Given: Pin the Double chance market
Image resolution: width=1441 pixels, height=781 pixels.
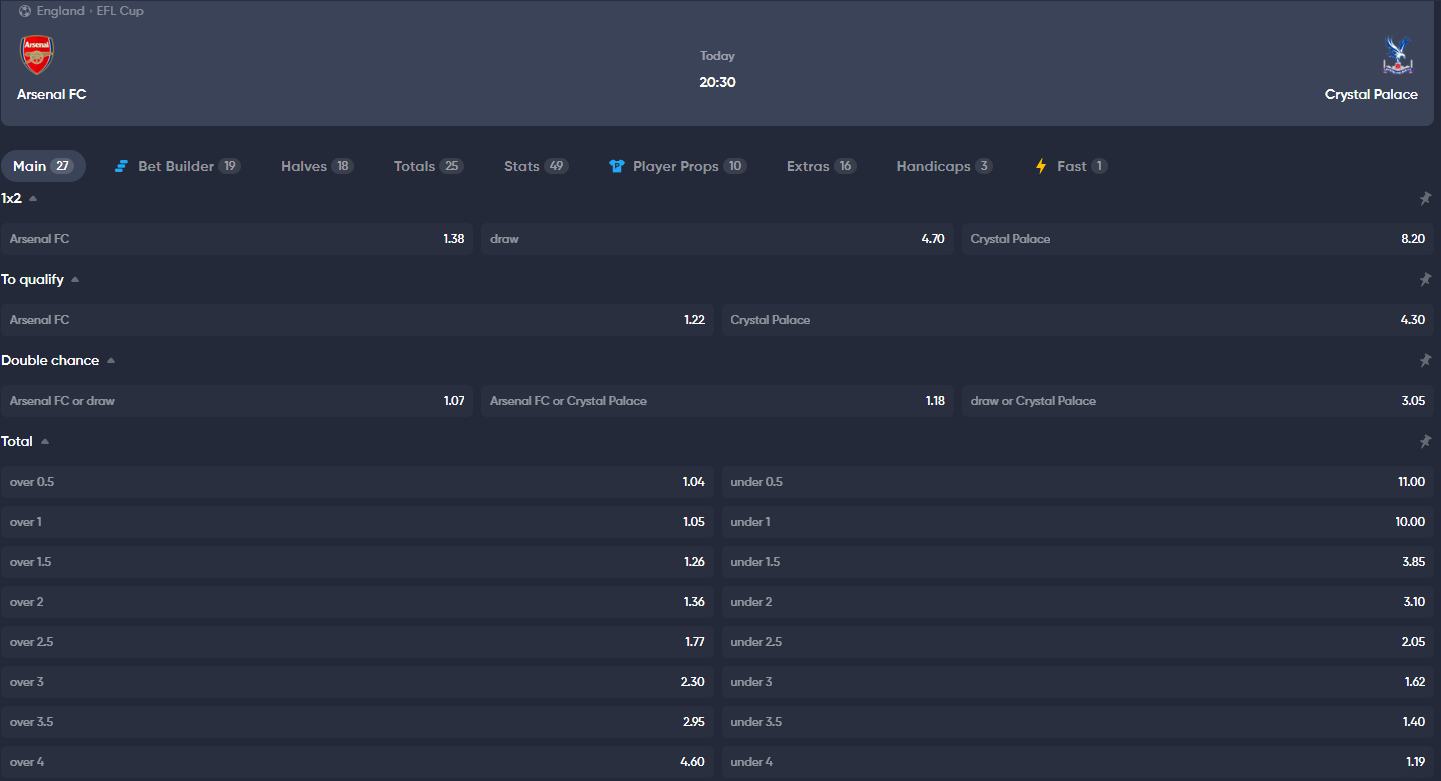Looking at the screenshot, I should [1425, 360].
